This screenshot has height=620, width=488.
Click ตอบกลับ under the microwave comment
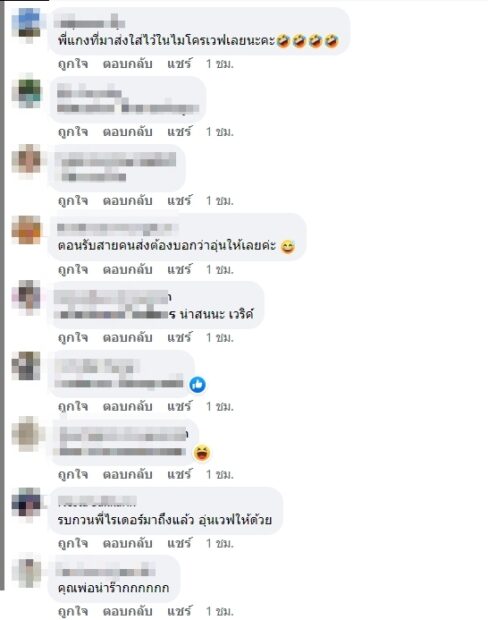127,64
